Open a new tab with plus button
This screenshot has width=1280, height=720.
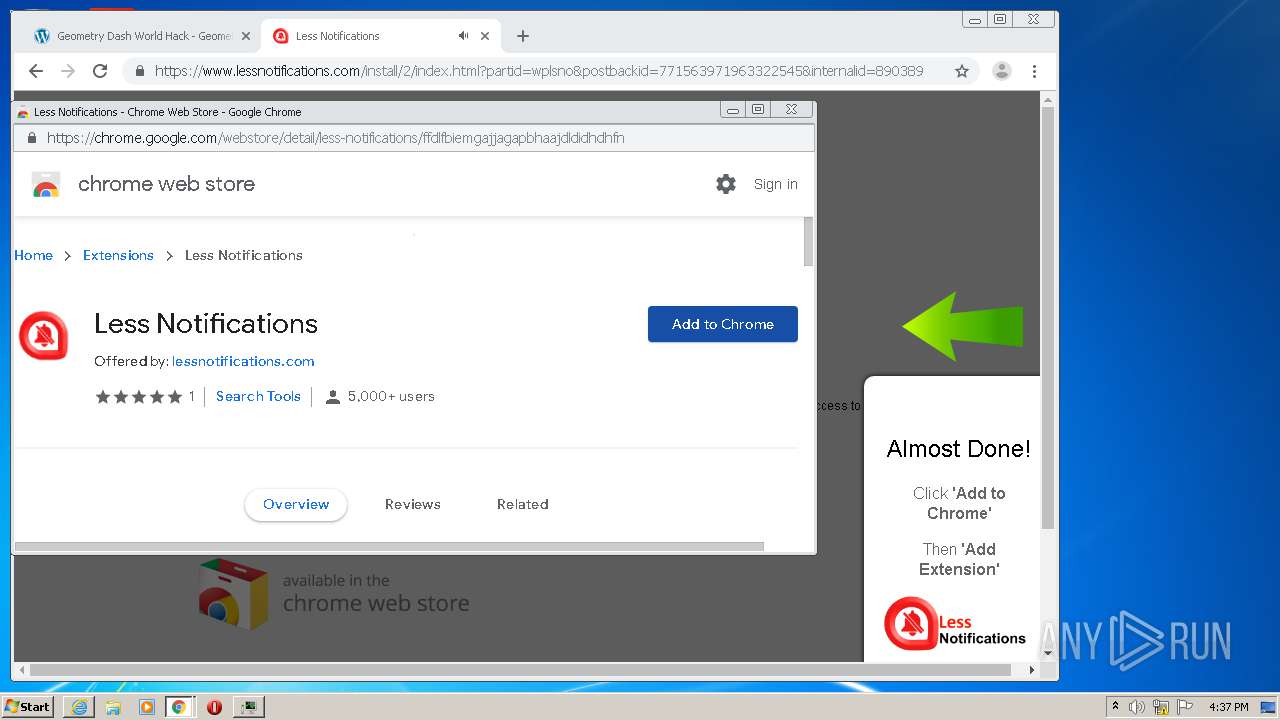(x=523, y=36)
